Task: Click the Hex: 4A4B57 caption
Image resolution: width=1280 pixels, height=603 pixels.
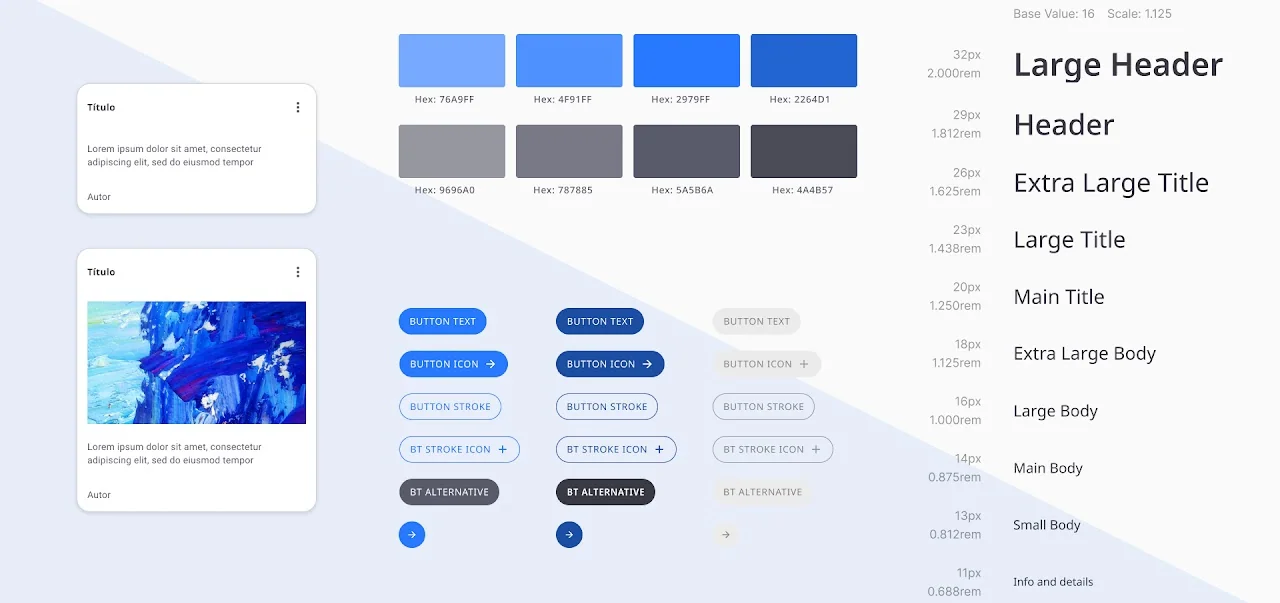Action: click(801, 190)
